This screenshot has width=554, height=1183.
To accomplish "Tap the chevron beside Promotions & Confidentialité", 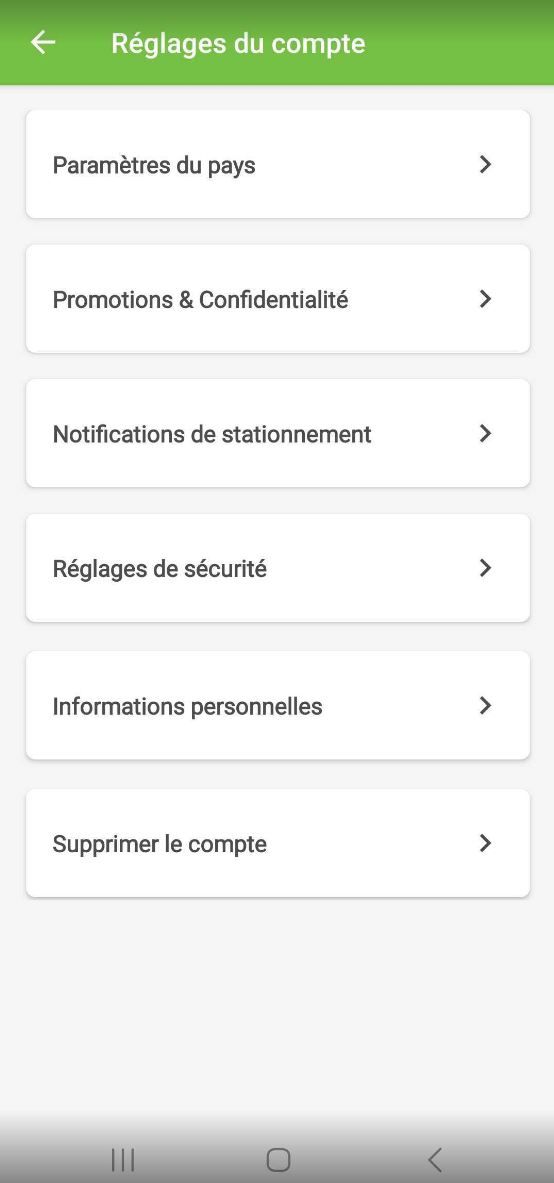I will click(x=485, y=299).
